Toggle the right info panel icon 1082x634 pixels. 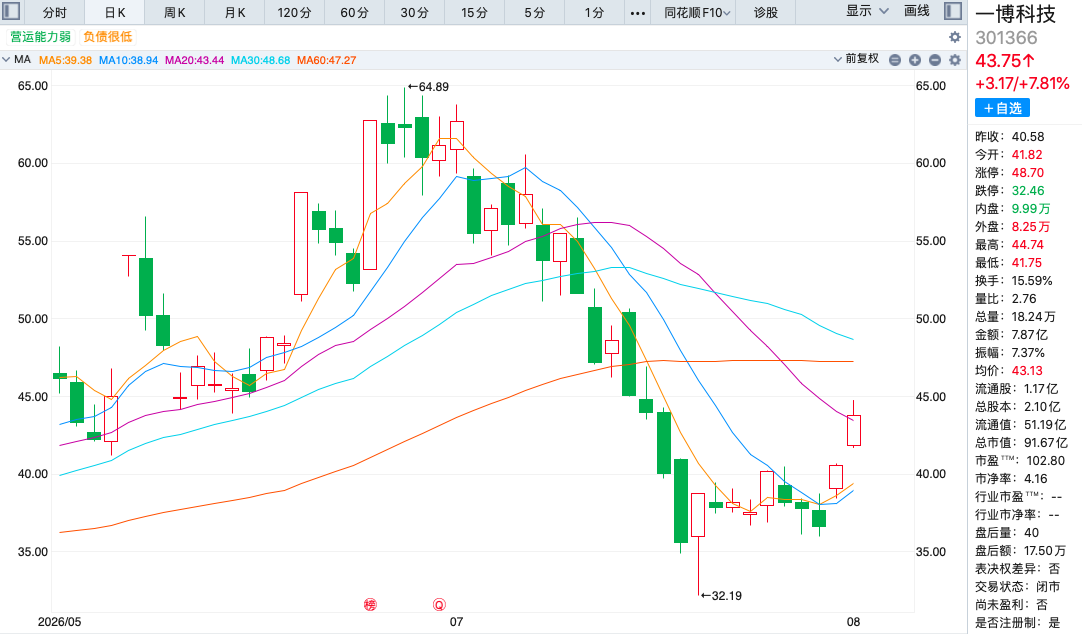point(953,11)
